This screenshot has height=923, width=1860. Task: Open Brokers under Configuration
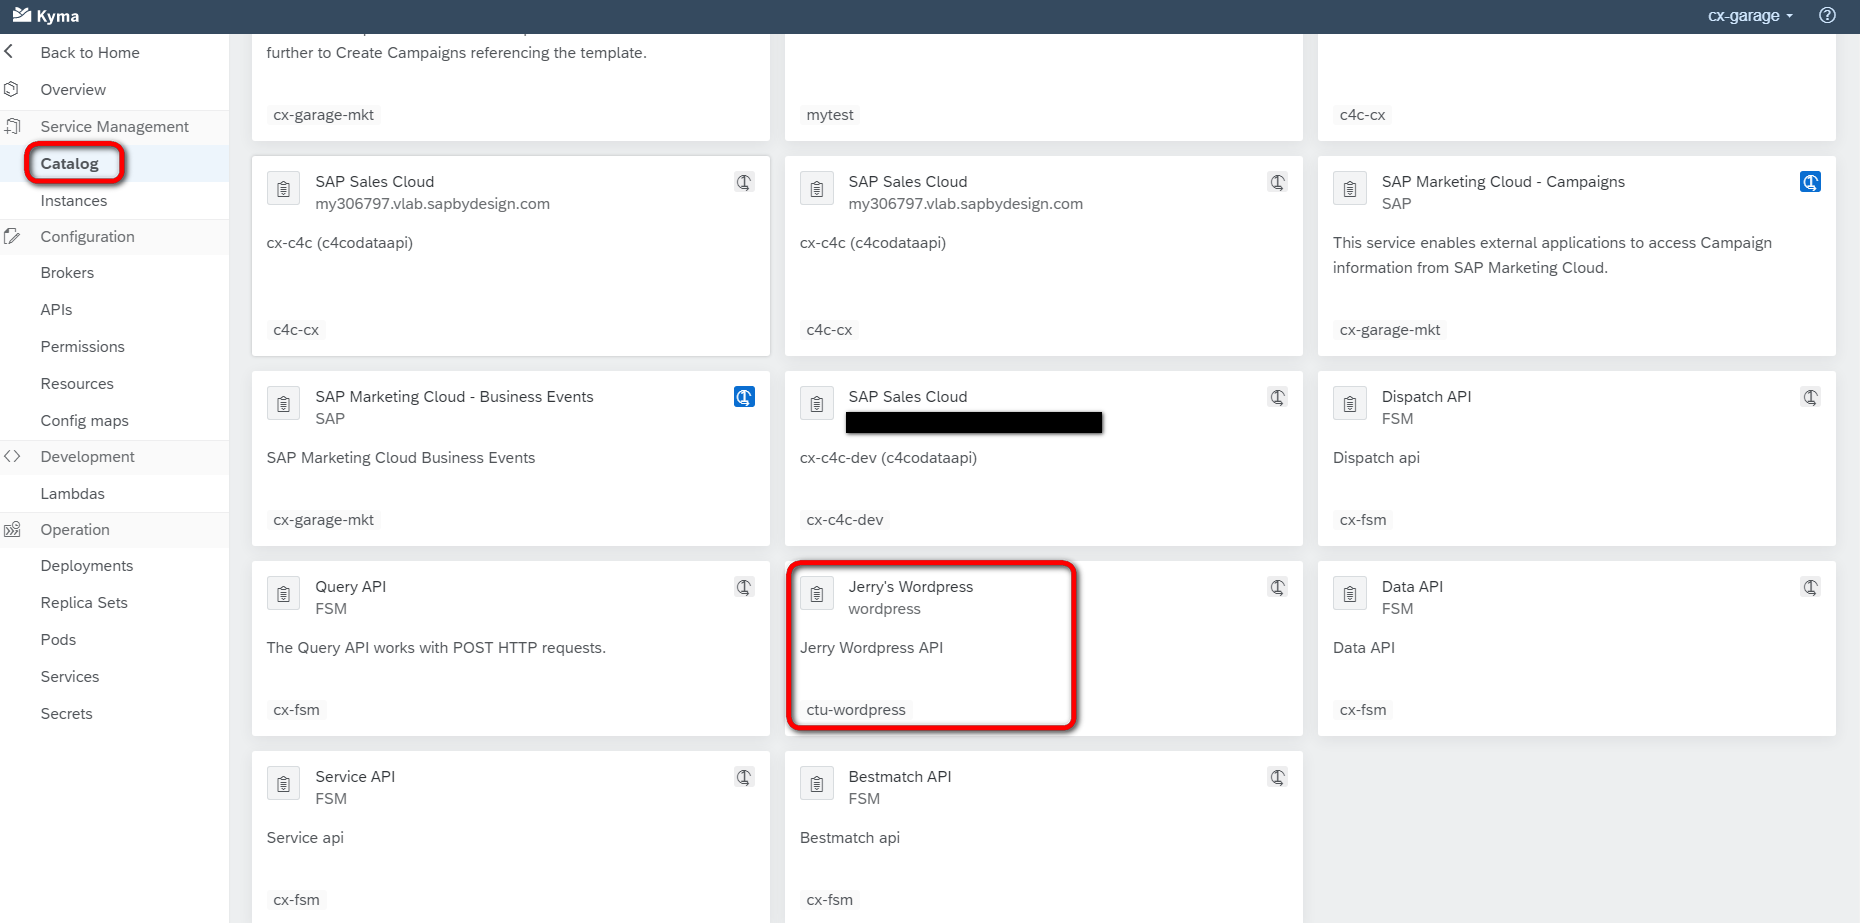click(x=67, y=272)
